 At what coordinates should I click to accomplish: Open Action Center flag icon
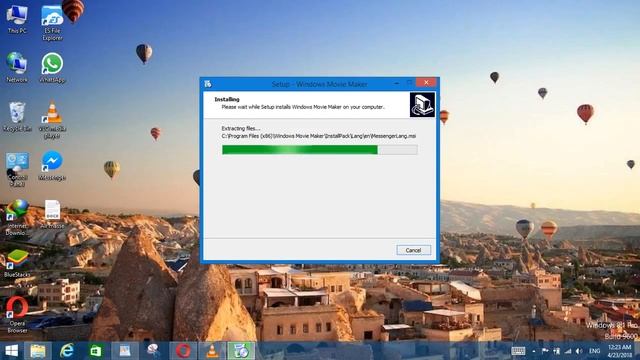click(545, 351)
